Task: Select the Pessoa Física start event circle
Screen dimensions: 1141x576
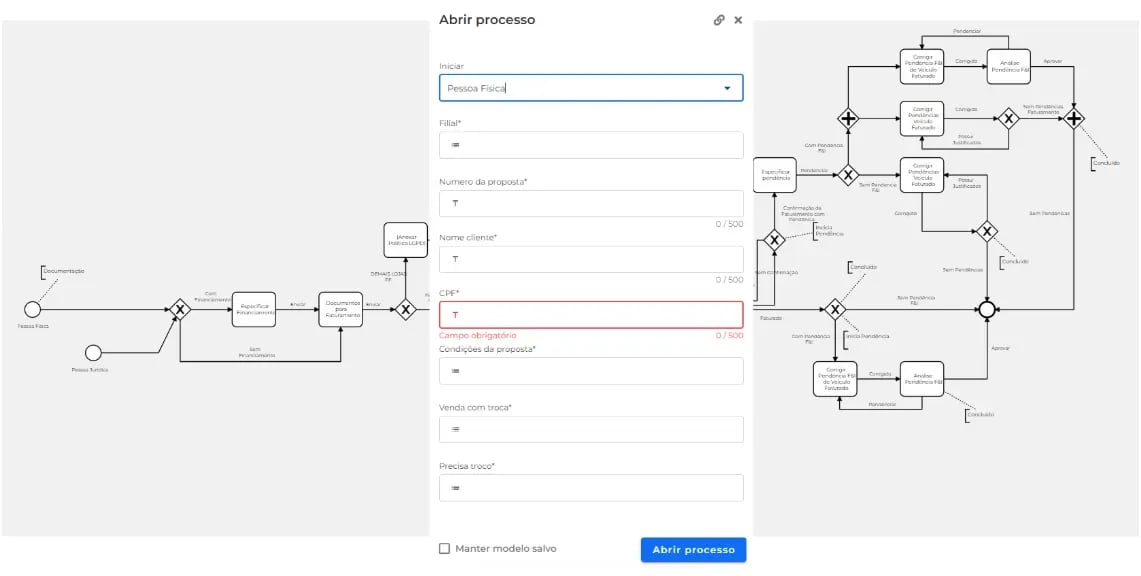Action: pos(32,309)
